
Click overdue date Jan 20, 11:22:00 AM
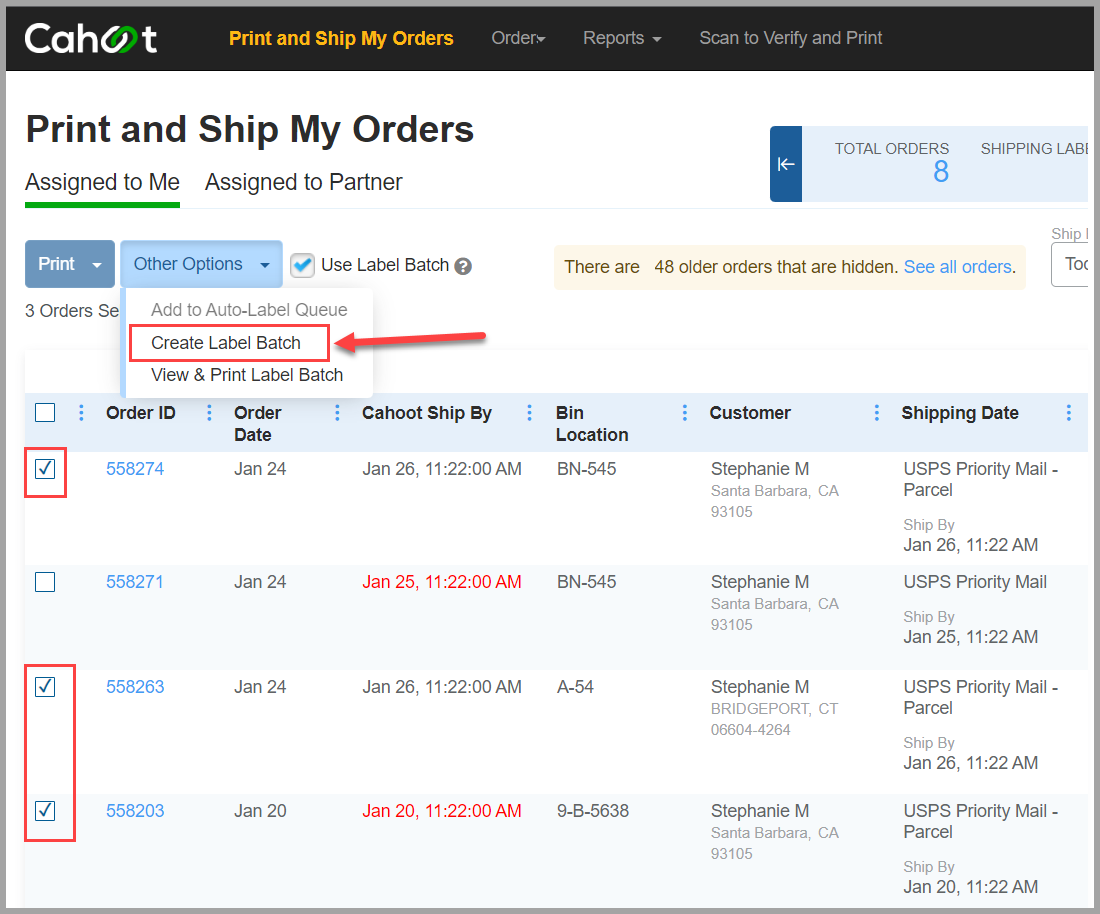441,810
